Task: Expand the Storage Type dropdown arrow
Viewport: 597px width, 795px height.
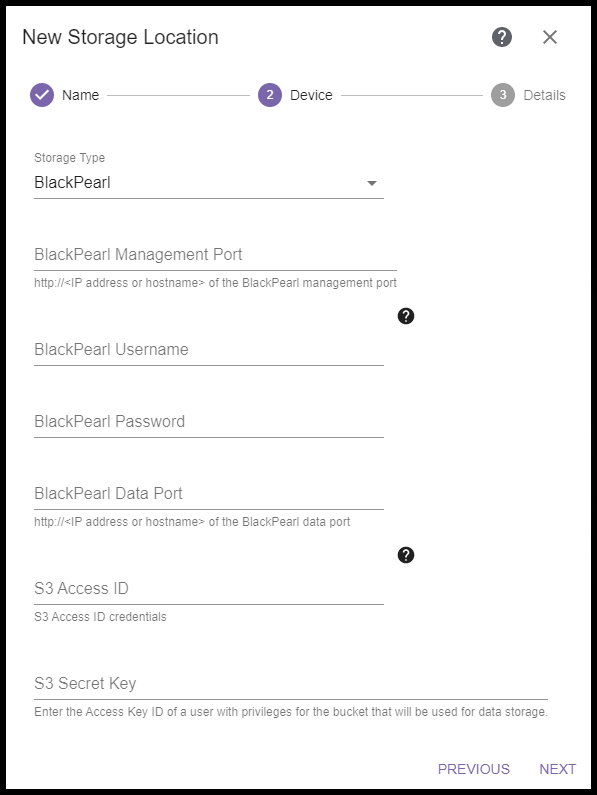Action: (372, 183)
